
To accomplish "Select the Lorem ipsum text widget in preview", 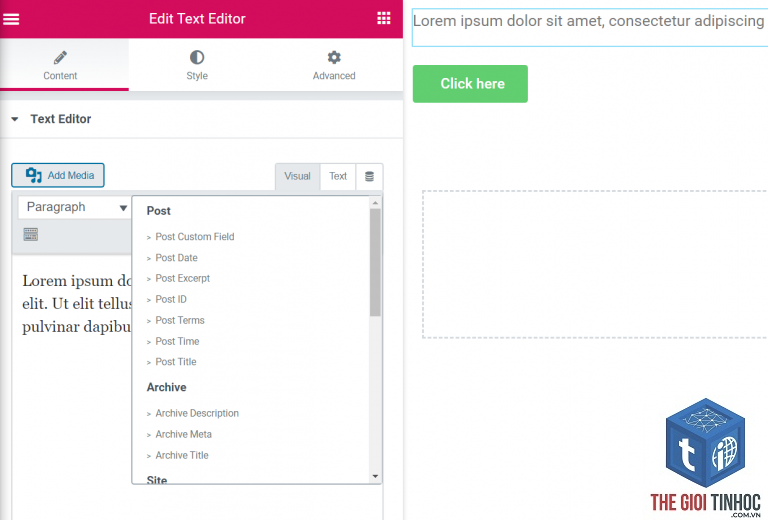I will [590, 27].
